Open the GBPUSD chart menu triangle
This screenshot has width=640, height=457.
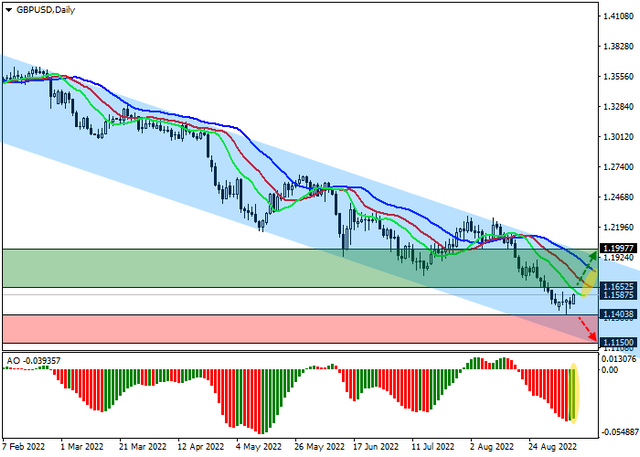(x=9, y=10)
